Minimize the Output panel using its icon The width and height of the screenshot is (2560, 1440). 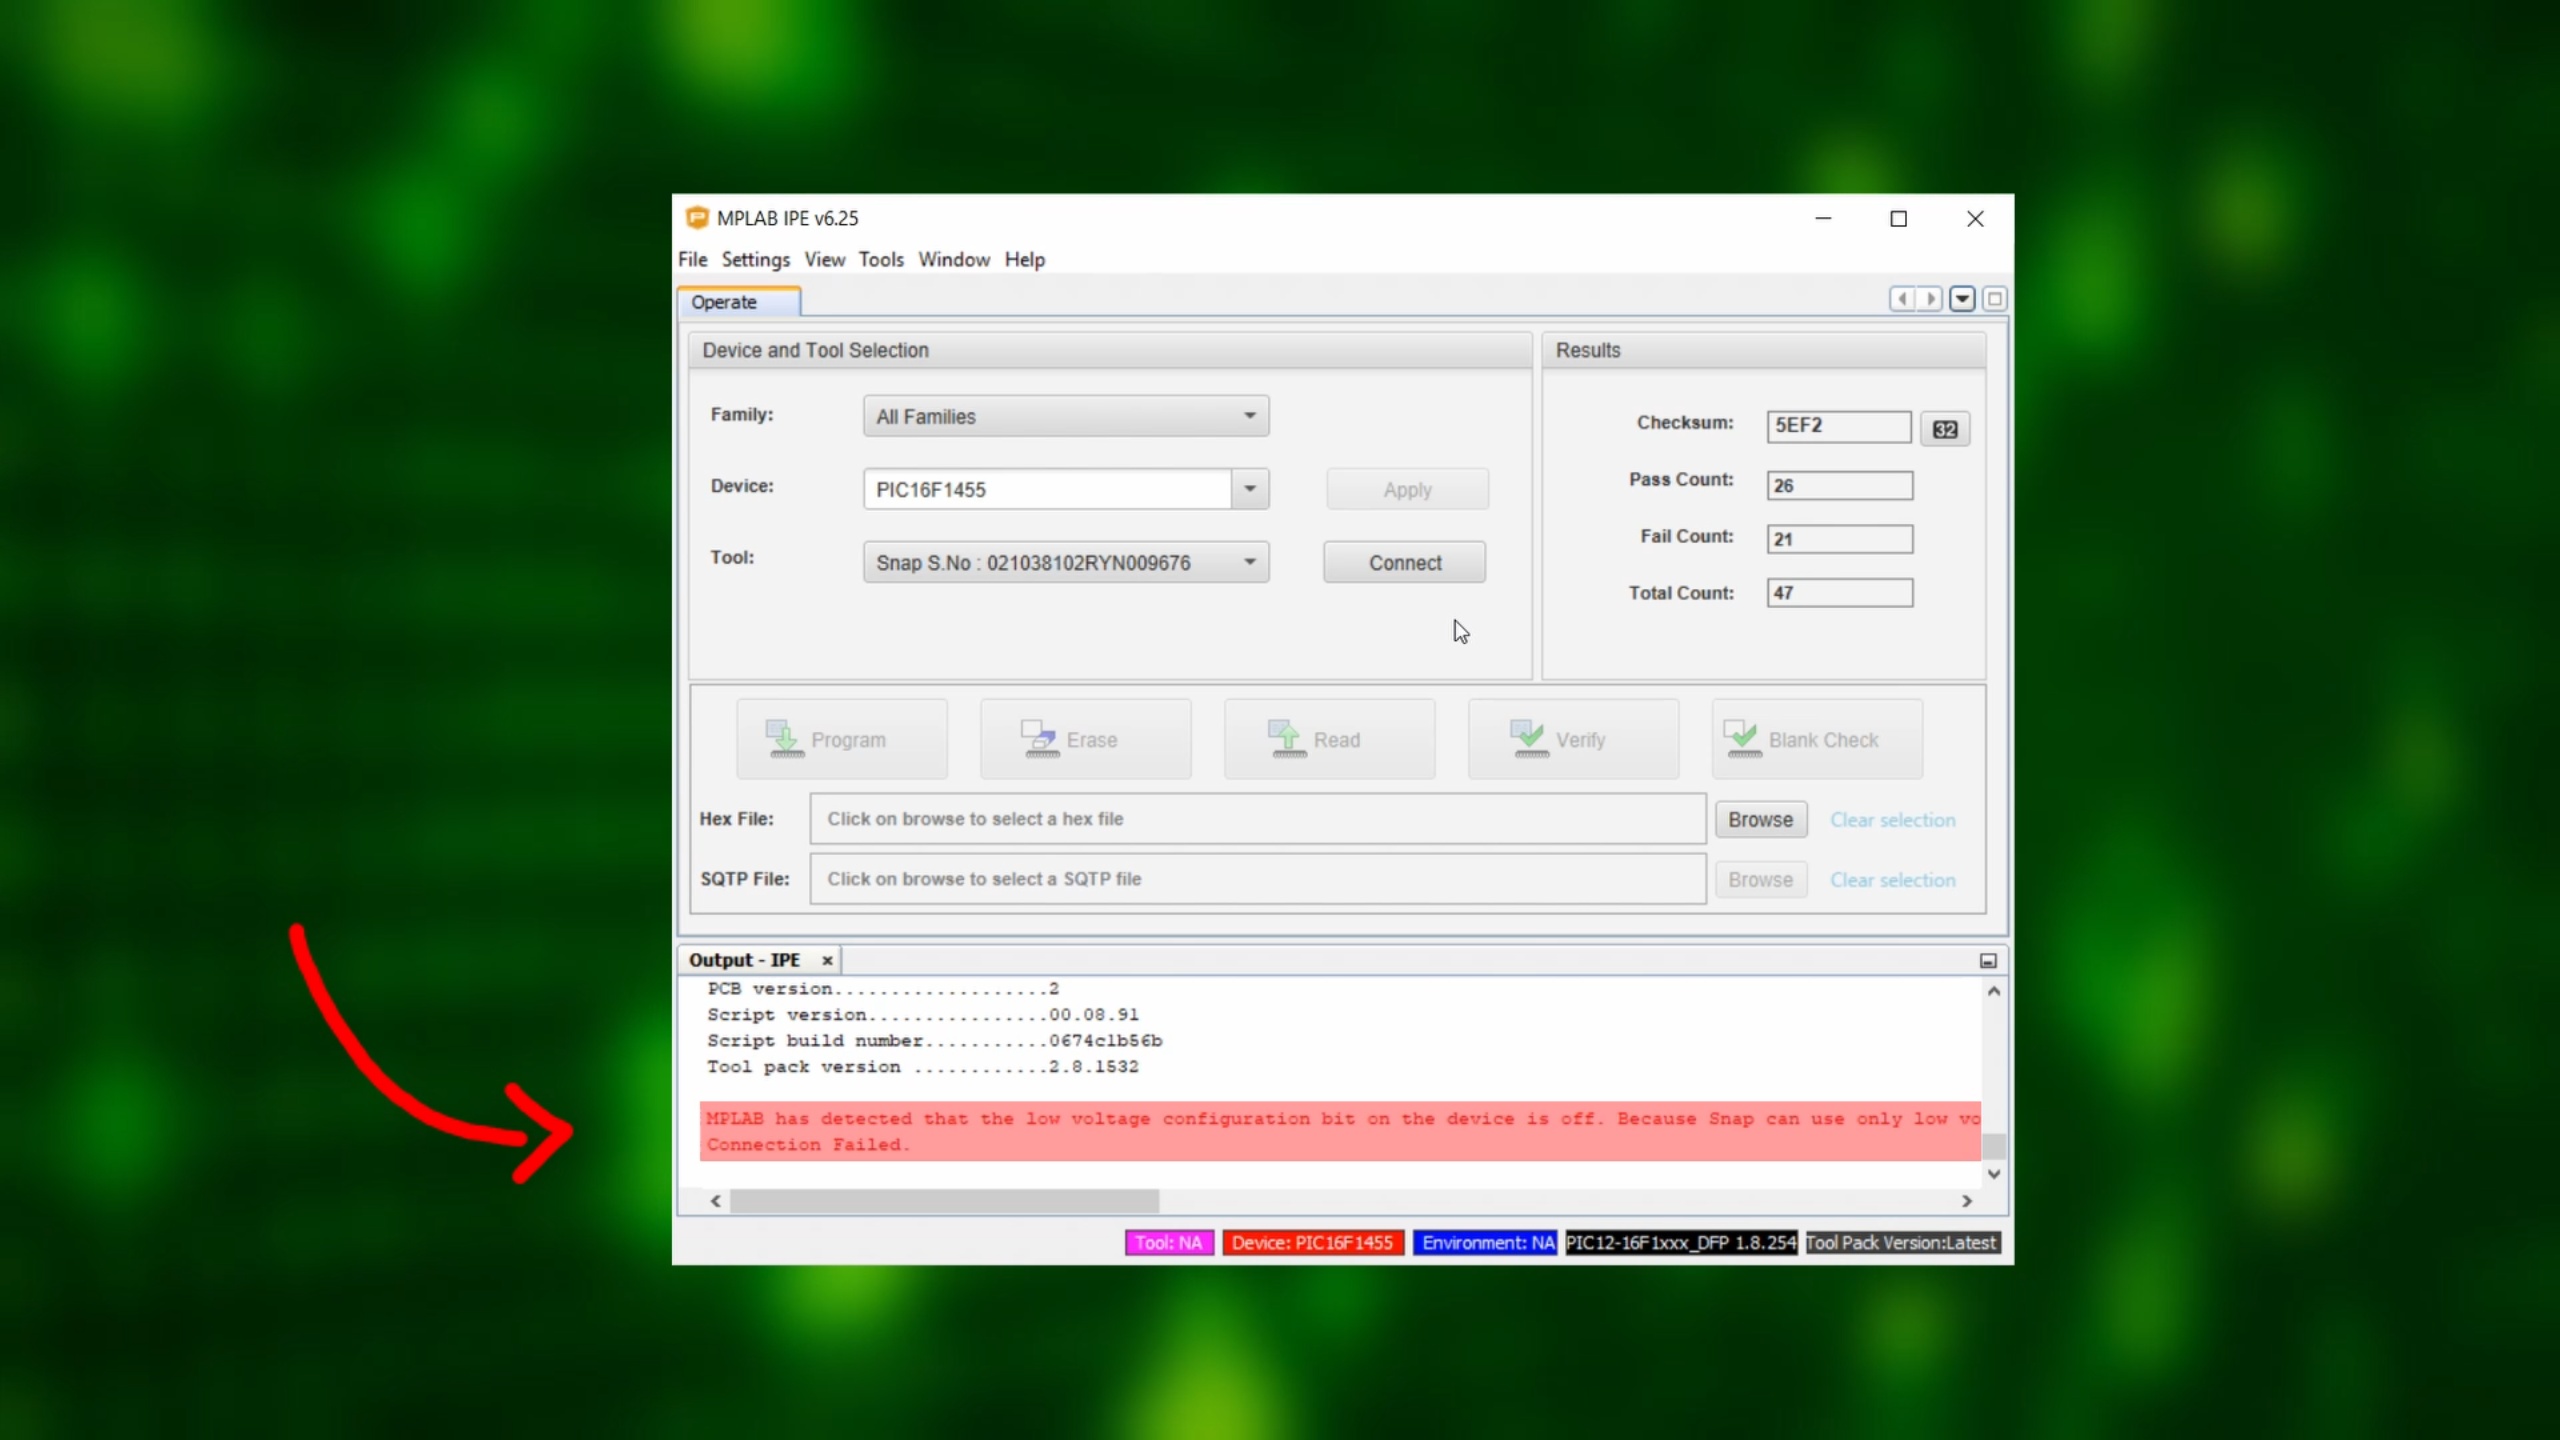(x=1988, y=960)
